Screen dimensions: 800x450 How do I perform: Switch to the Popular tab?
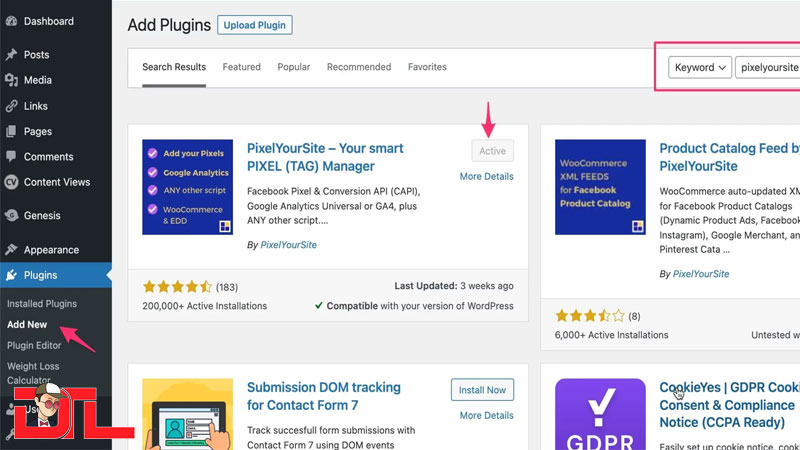click(294, 67)
